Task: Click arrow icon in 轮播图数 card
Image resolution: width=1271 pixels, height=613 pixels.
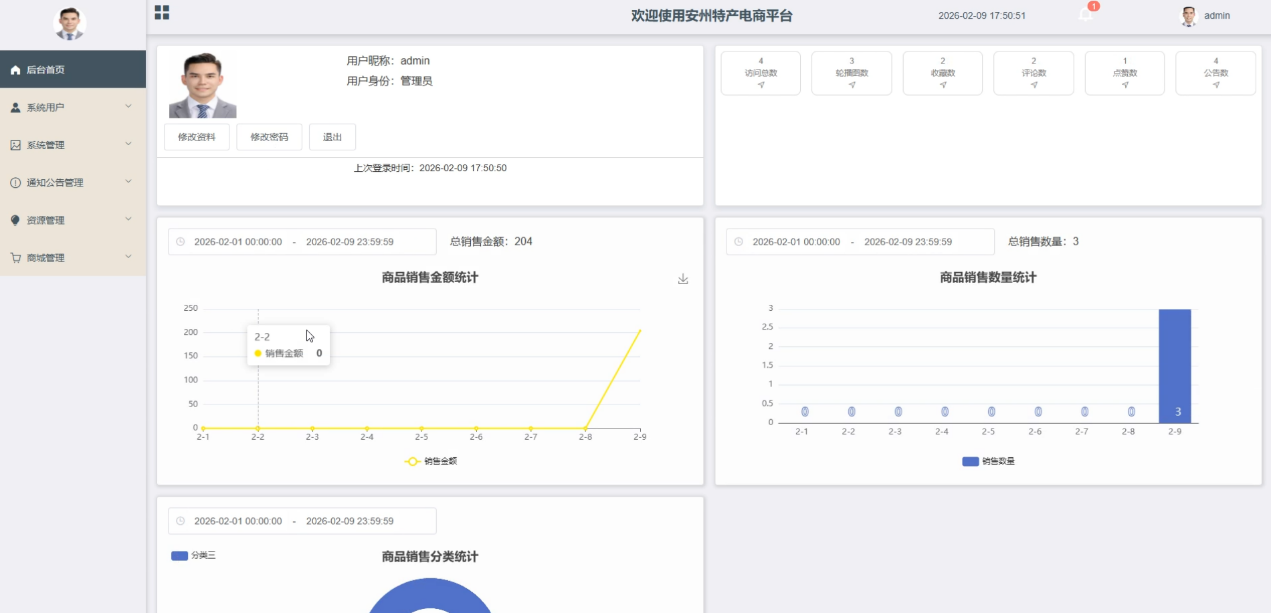Action: [x=852, y=85]
